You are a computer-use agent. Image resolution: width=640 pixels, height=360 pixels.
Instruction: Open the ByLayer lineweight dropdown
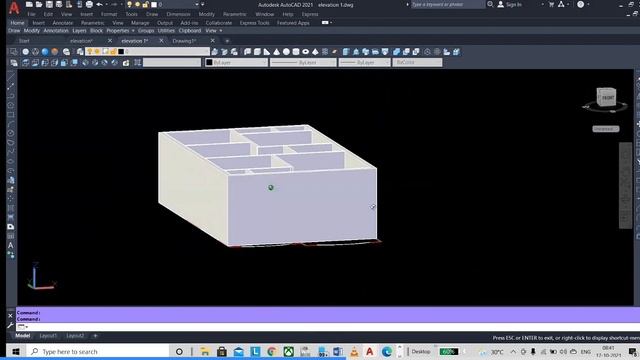tap(364, 62)
